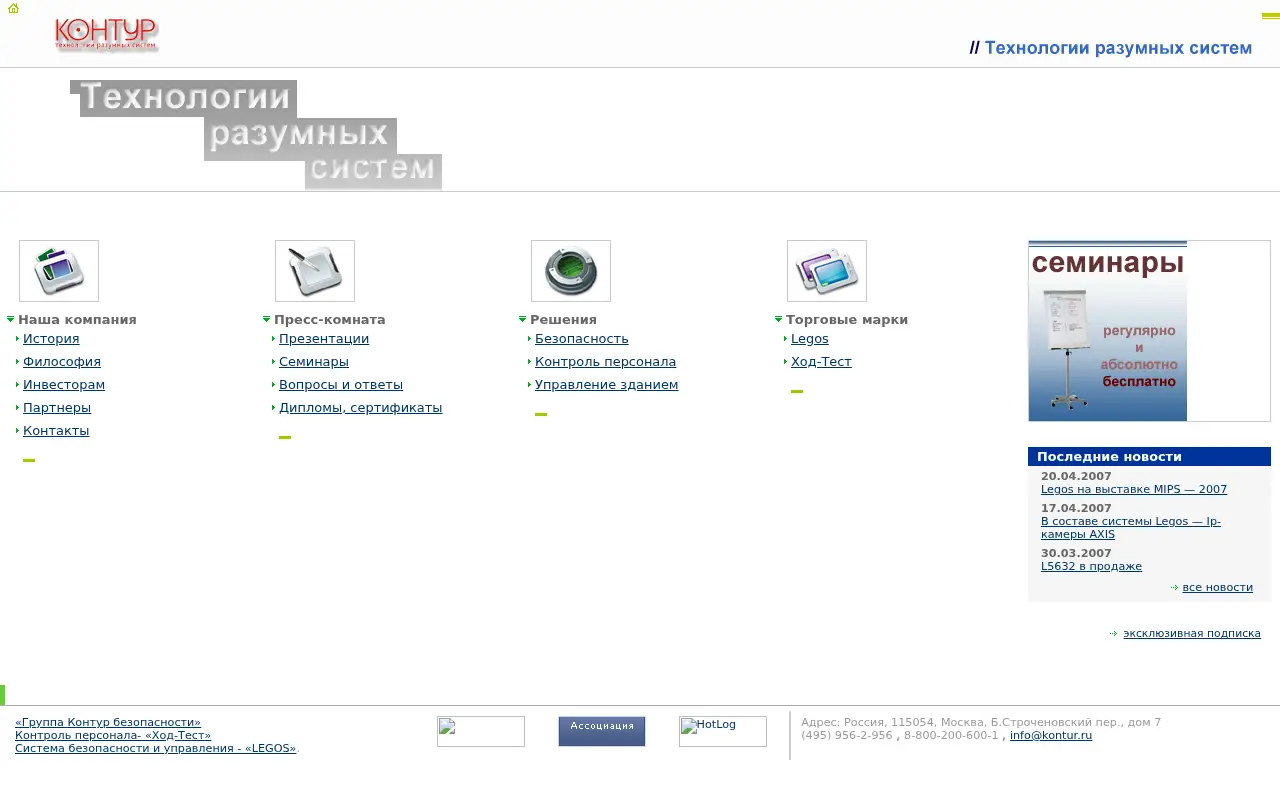This screenshot has width=1280, height=800.
Task: Collapse the Торговые марки green arrow
Action: [779, 320]
